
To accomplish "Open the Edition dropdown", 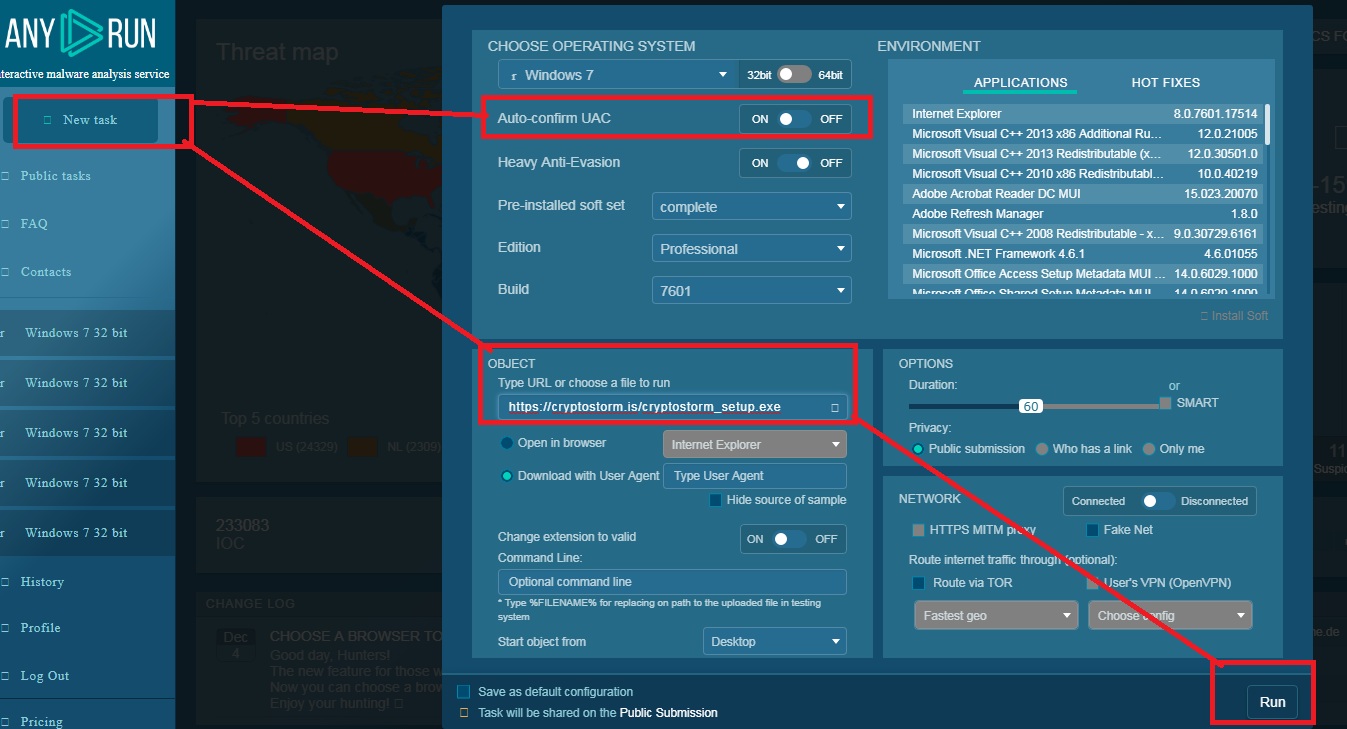I will [751, 249].
